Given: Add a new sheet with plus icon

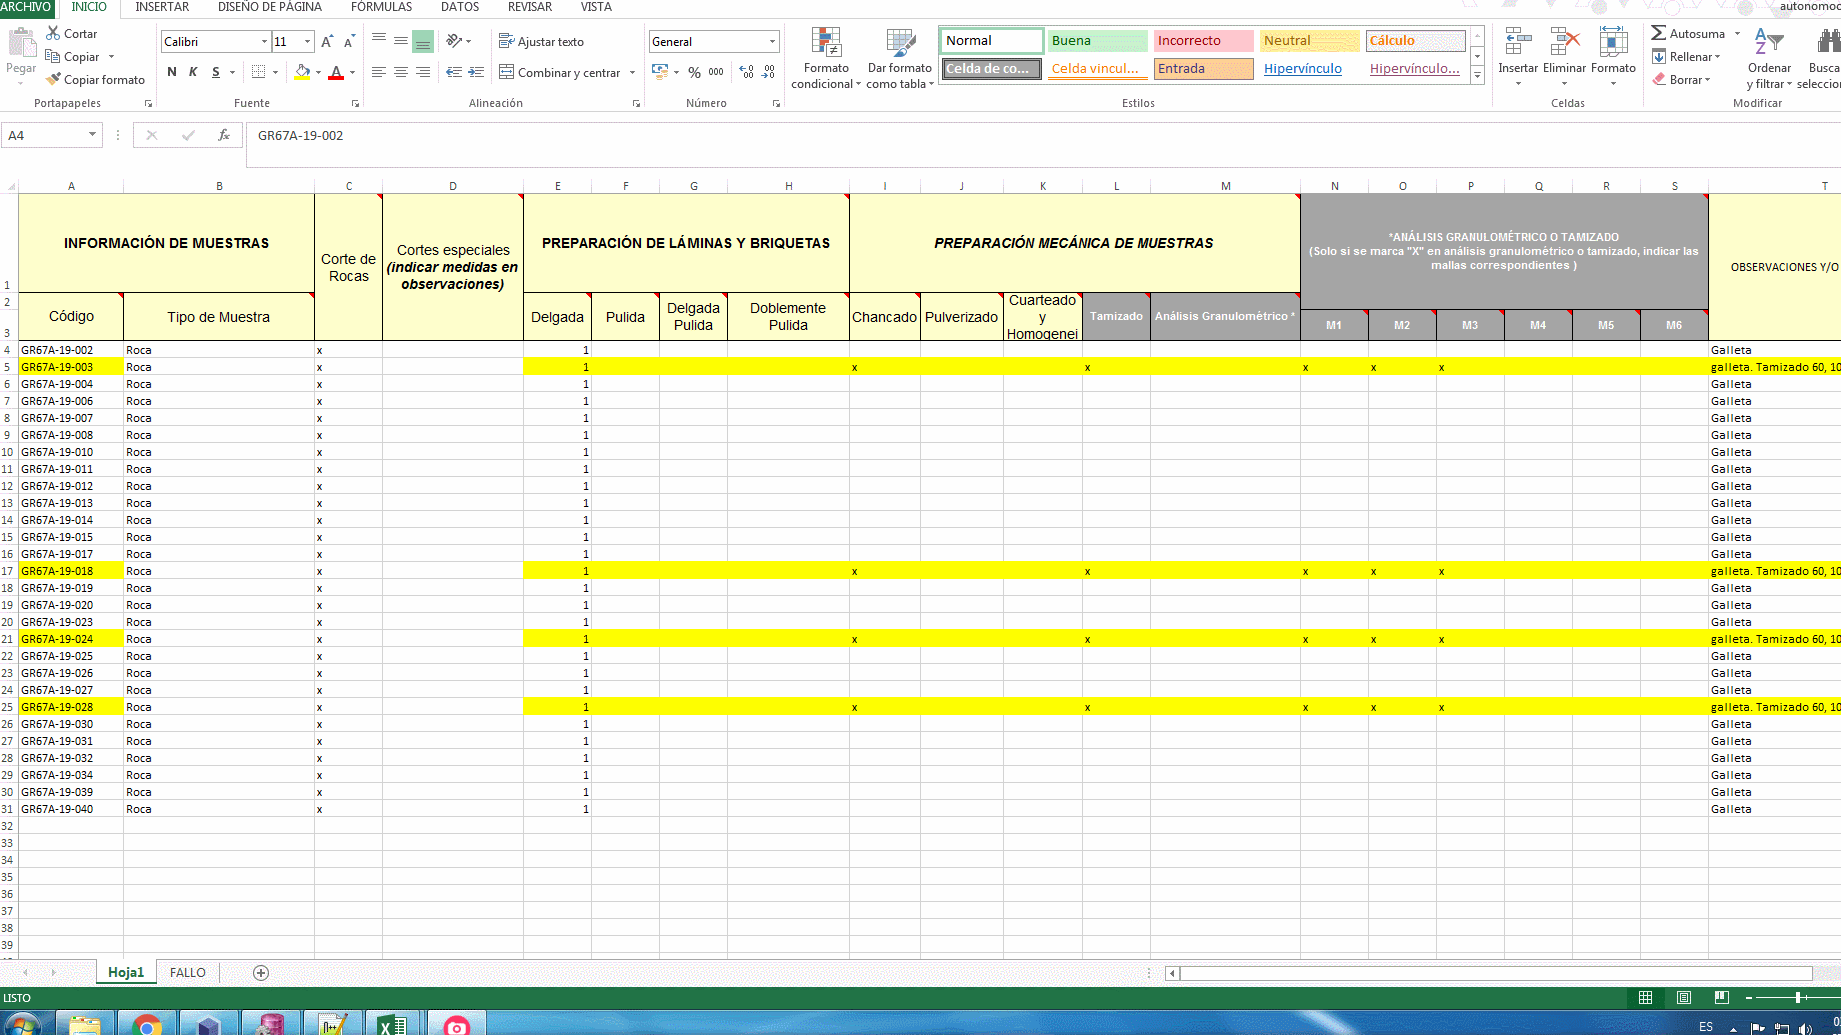Looking at the screenshot, I should pos(261,973).
